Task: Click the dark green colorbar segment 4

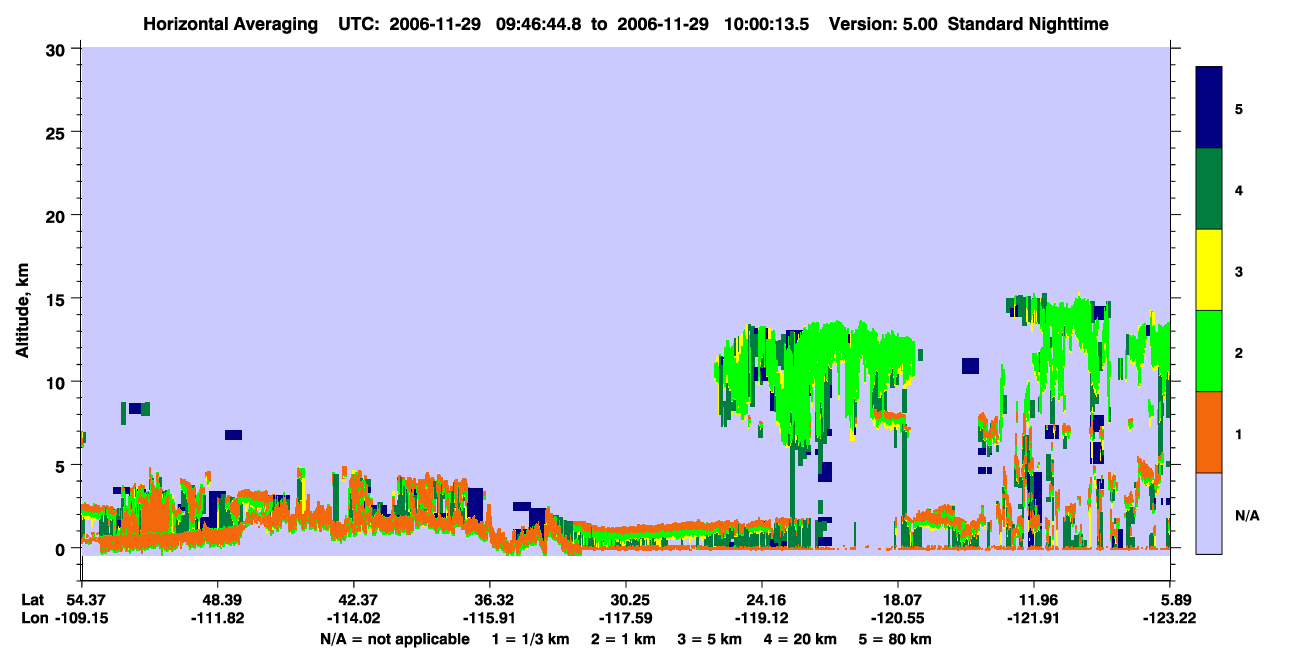Action: (1209, 189)
